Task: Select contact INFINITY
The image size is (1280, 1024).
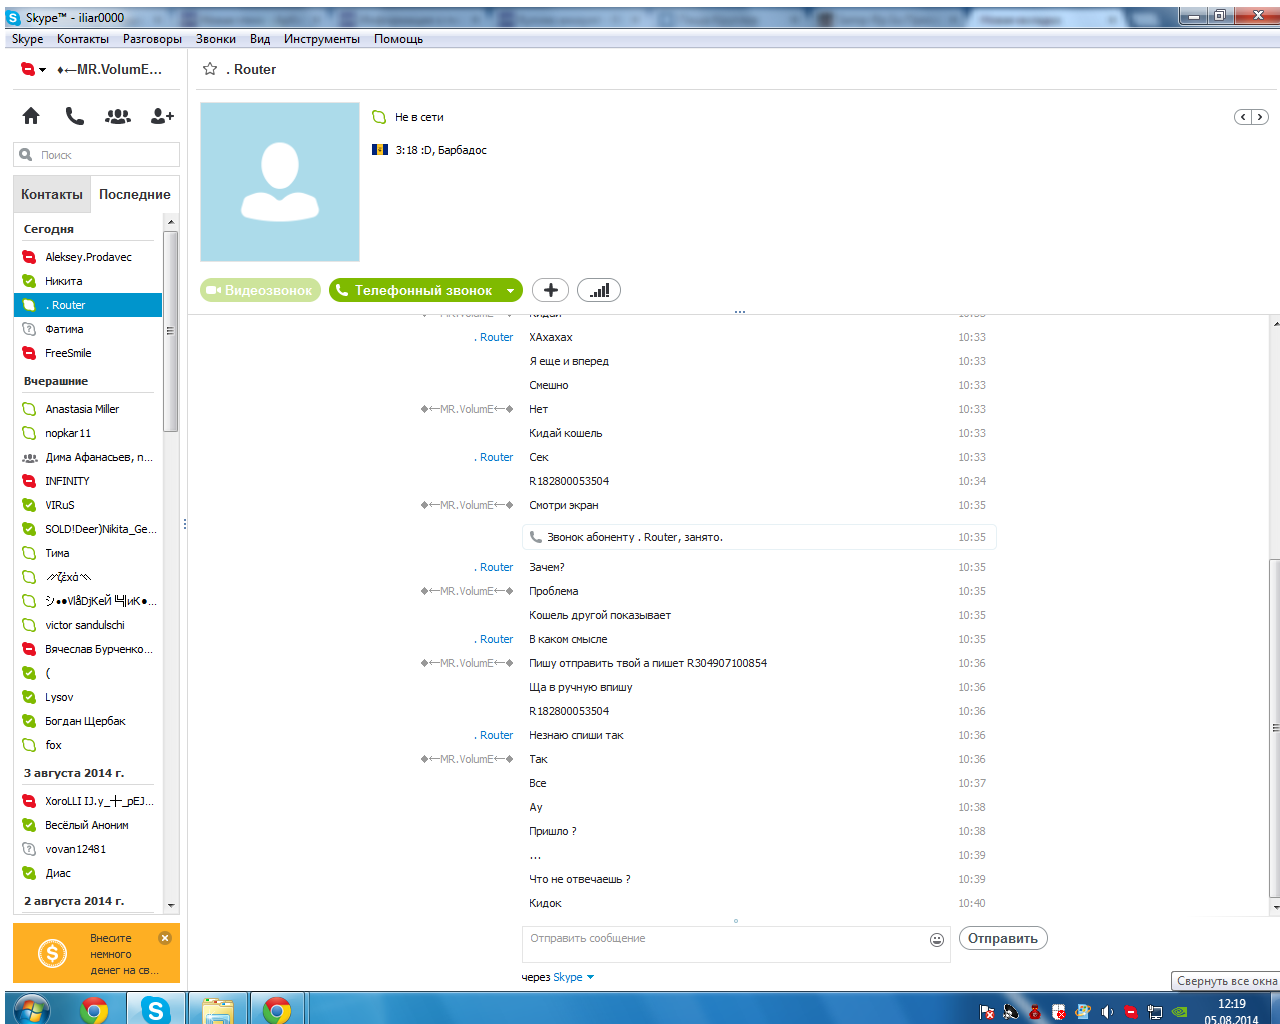Action: click(88, 481)
